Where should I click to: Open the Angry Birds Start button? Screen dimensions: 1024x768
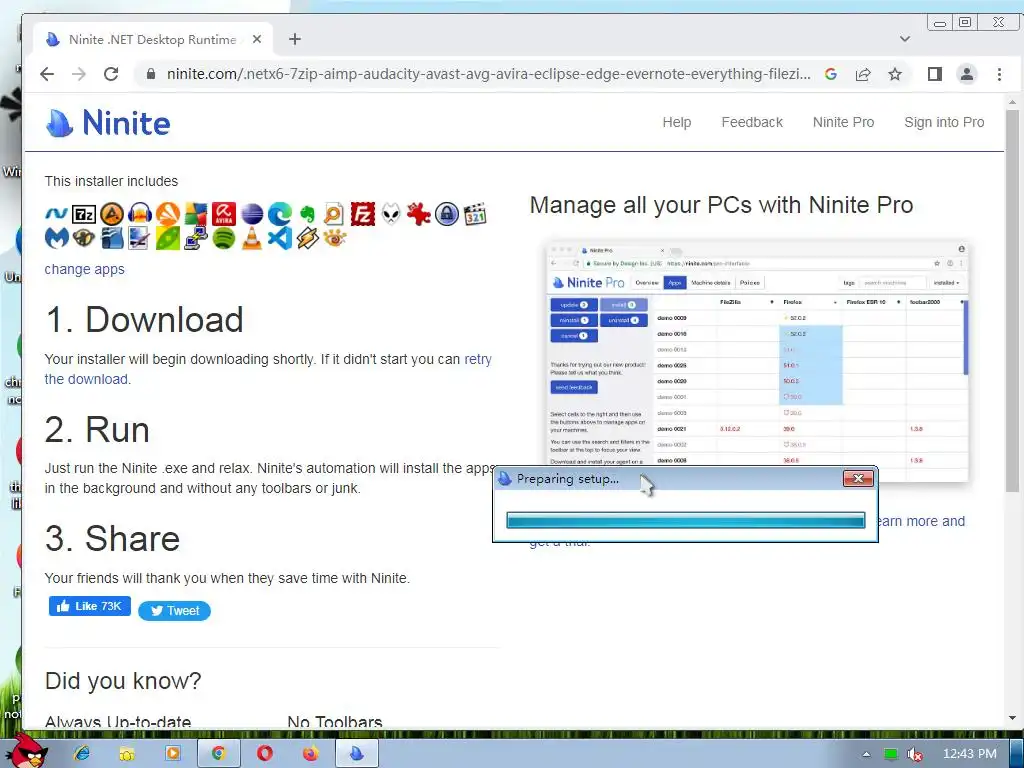pyautogui.click(x=26, y=751)
